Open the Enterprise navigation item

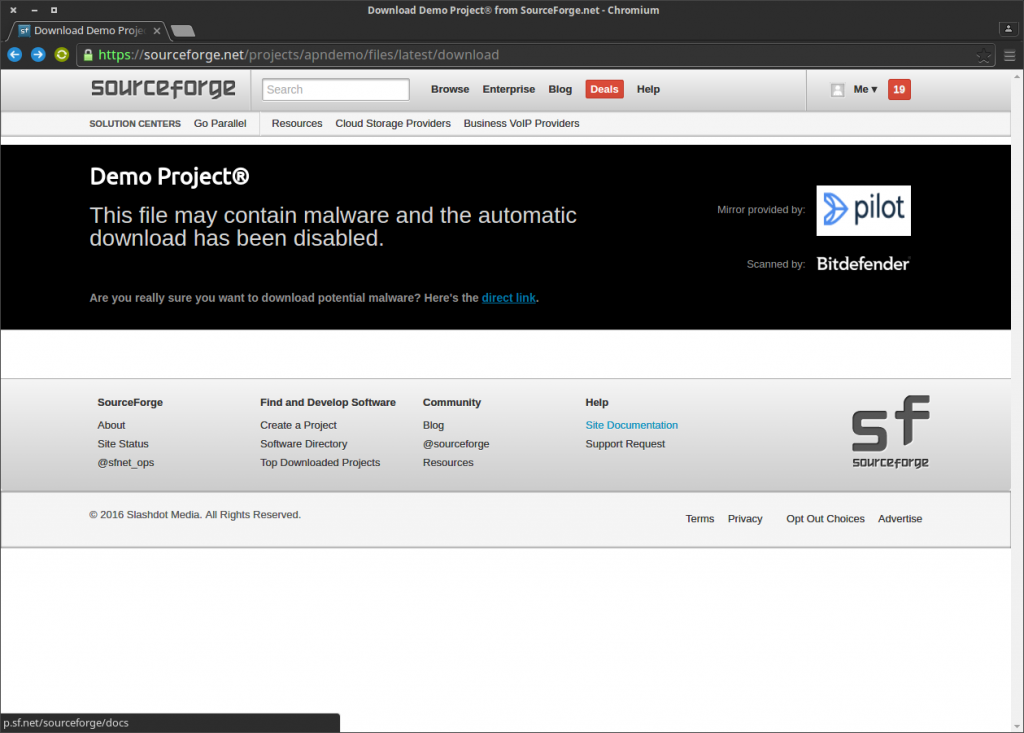[509, 90]
